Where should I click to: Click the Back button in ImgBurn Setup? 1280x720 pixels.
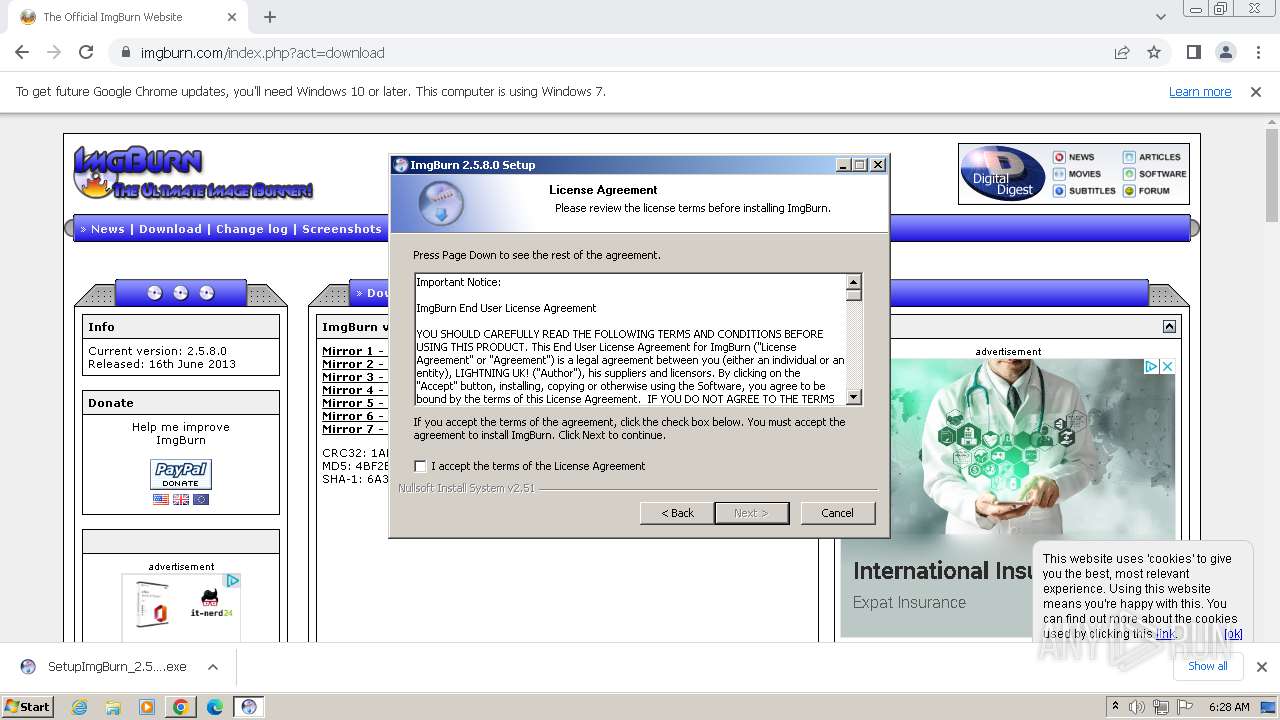[677, 513]
